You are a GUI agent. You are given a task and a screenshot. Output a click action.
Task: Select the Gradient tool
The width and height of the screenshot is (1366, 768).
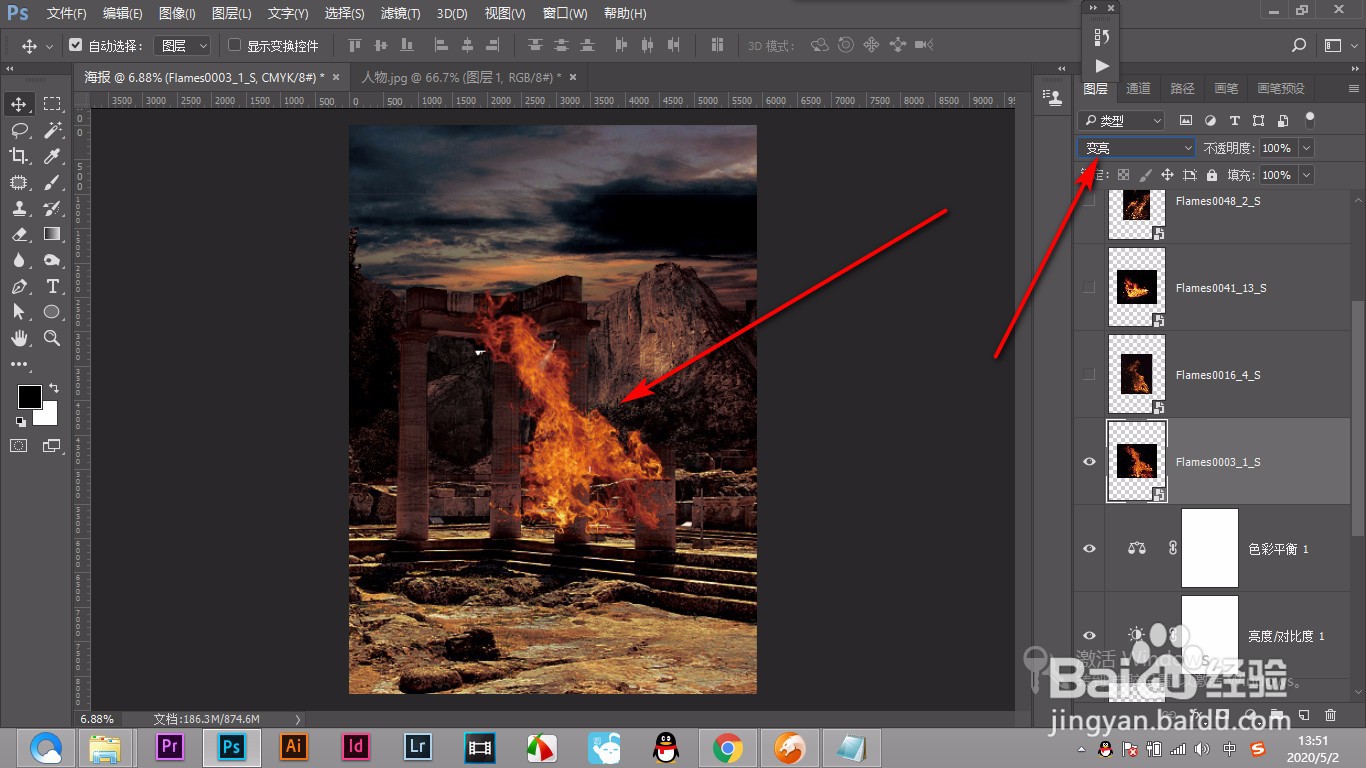pos(53,234)
